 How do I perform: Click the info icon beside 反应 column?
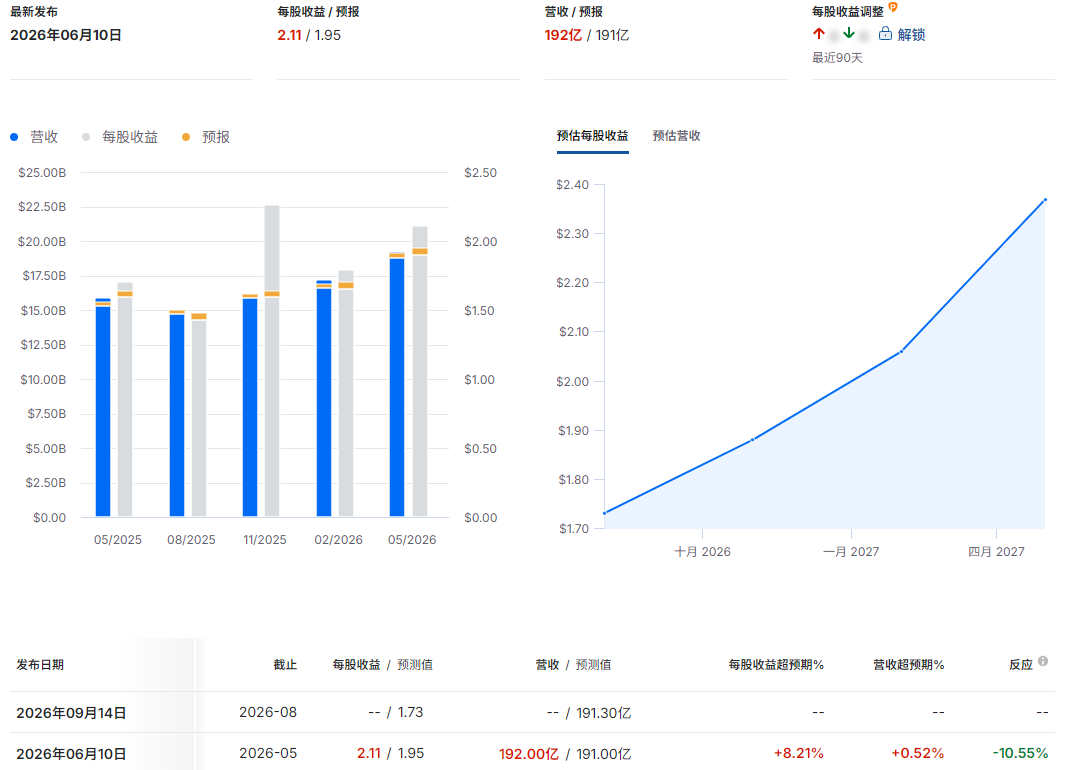(1043, 661)
